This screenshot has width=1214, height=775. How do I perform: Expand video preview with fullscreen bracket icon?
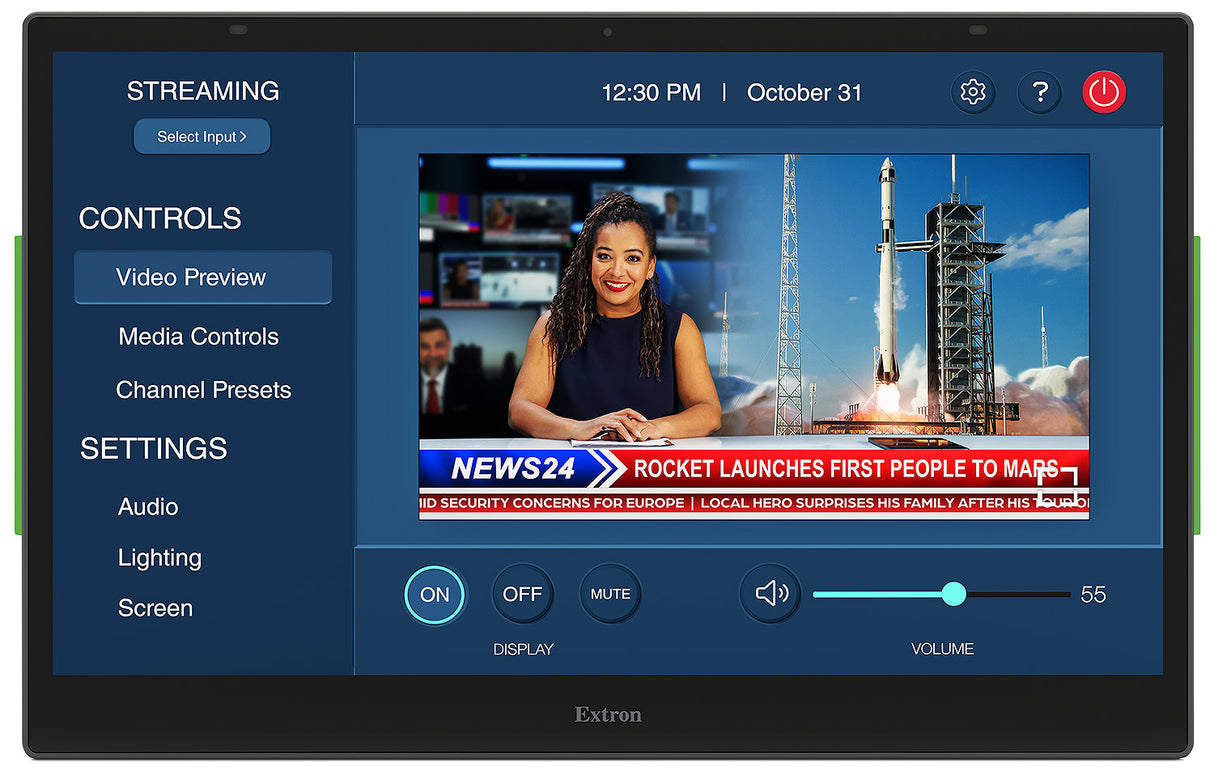coord(1058,485)
